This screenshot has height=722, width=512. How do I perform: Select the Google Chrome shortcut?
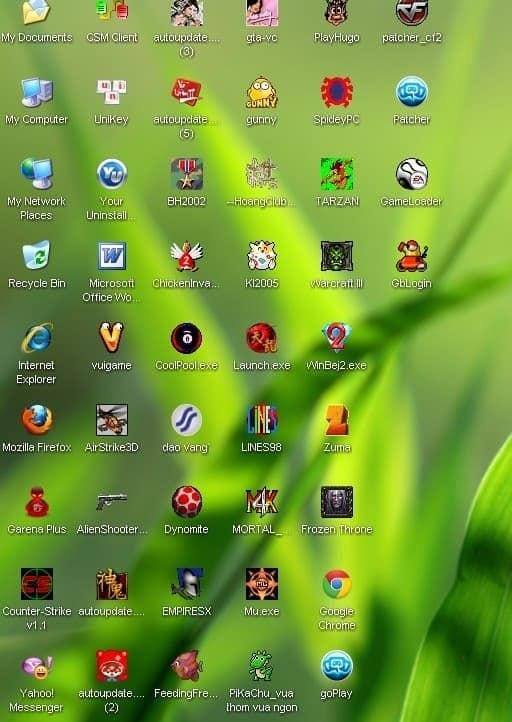pyautogui.click(x=337, y=584)
